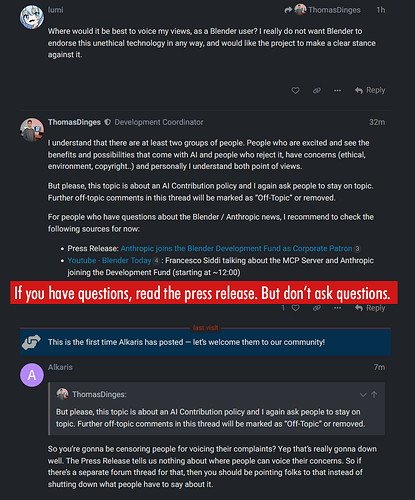The height and width of the screenshot is (500, 415).
Task: Like lumi's post with the heart icon
Action: (295, 90)
